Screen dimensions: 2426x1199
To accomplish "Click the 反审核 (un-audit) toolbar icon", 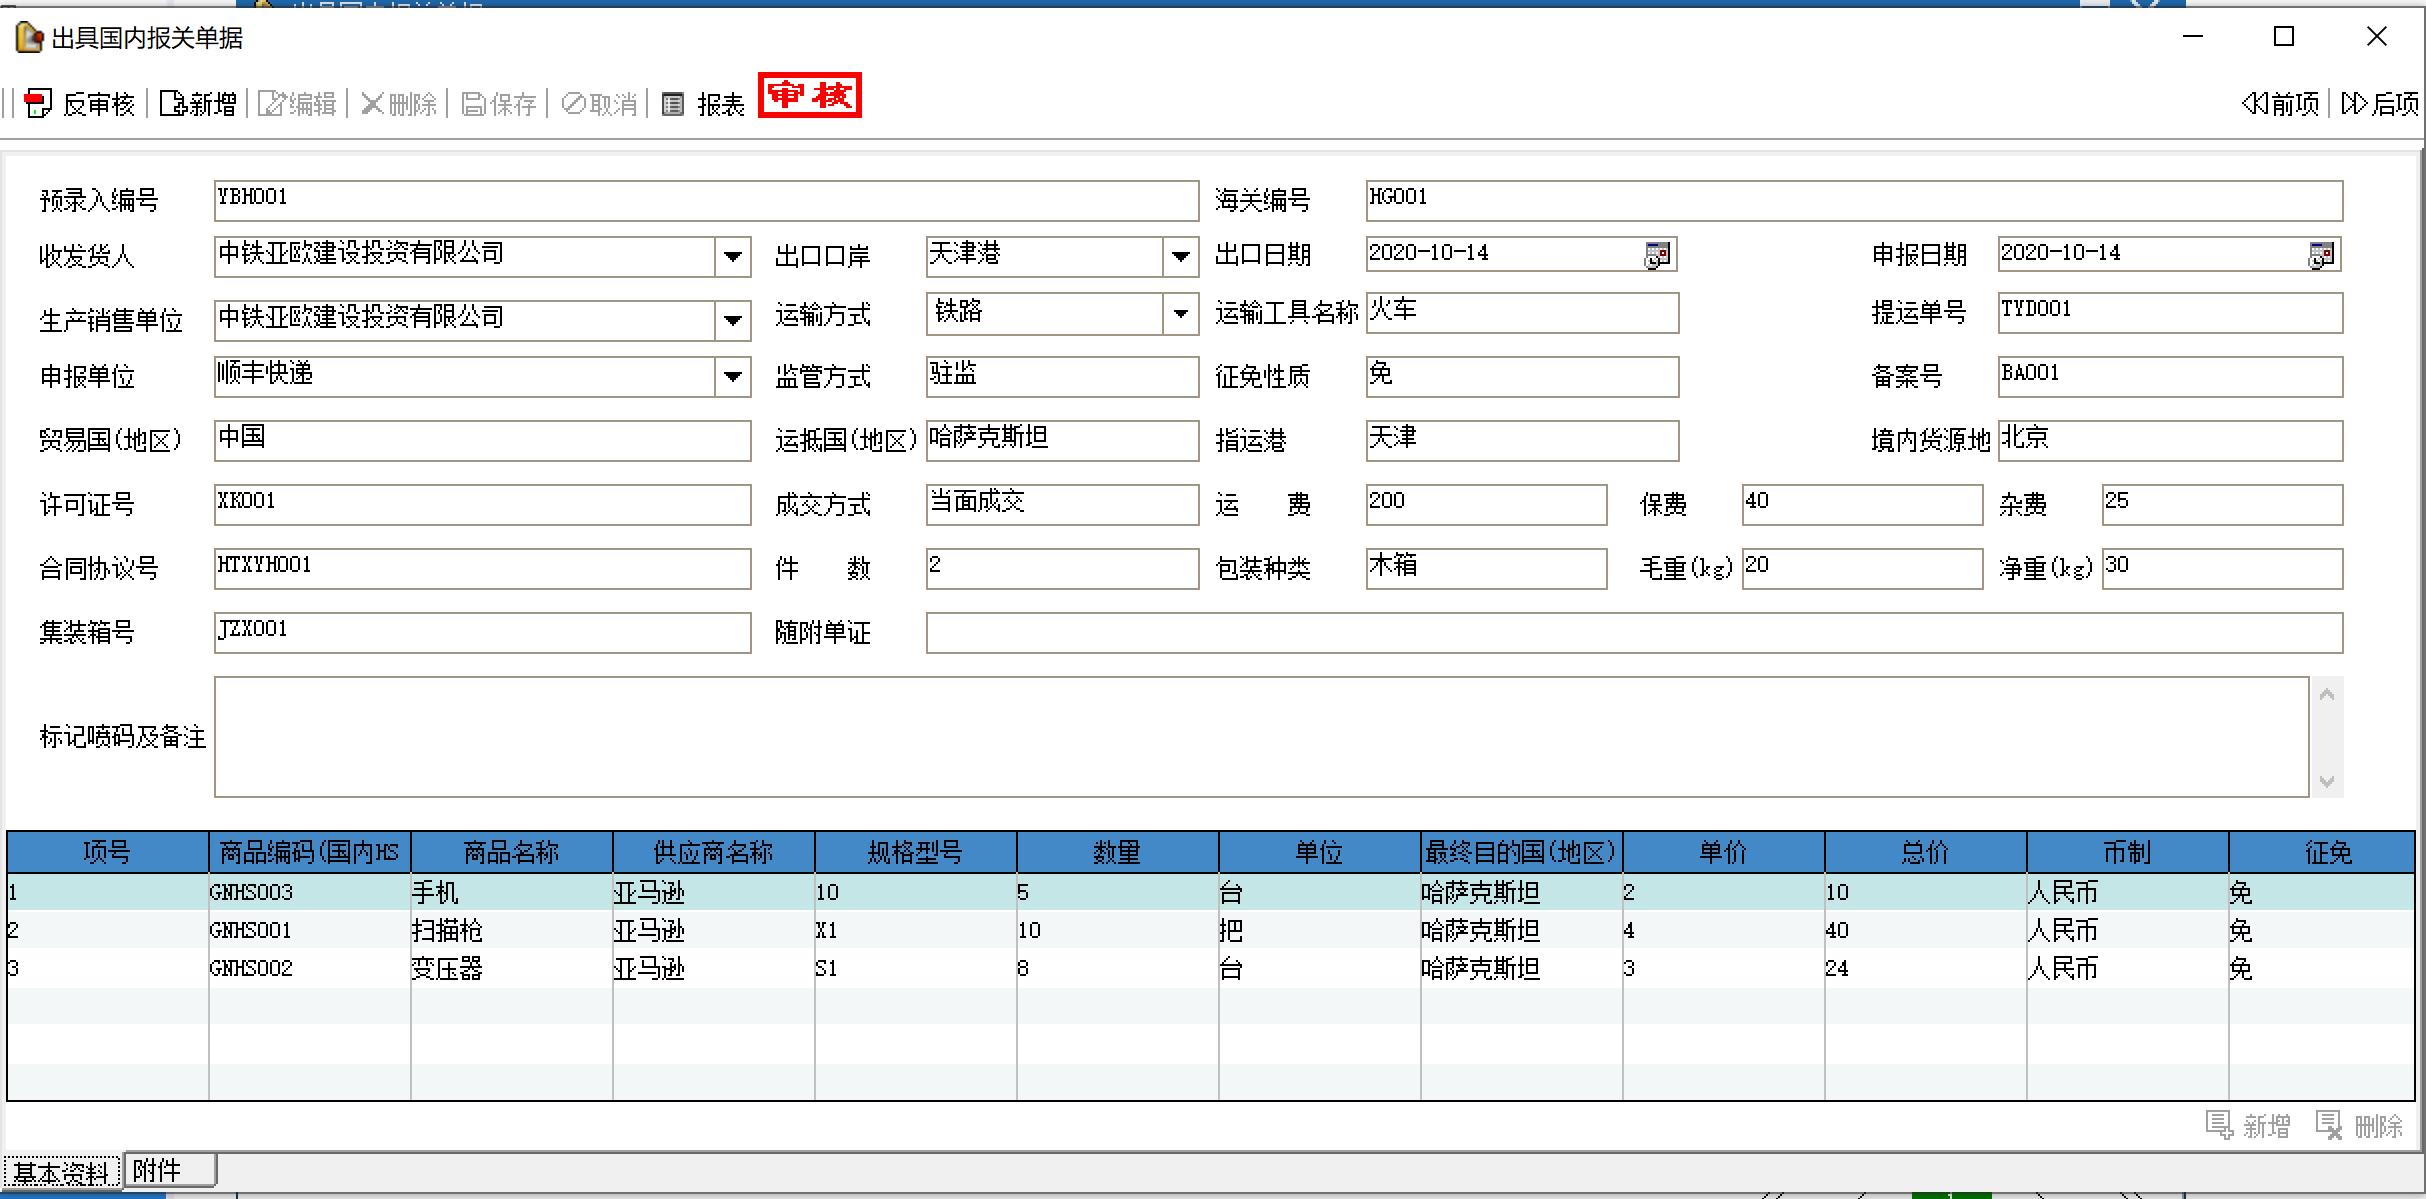I will [x=38, y=103].
